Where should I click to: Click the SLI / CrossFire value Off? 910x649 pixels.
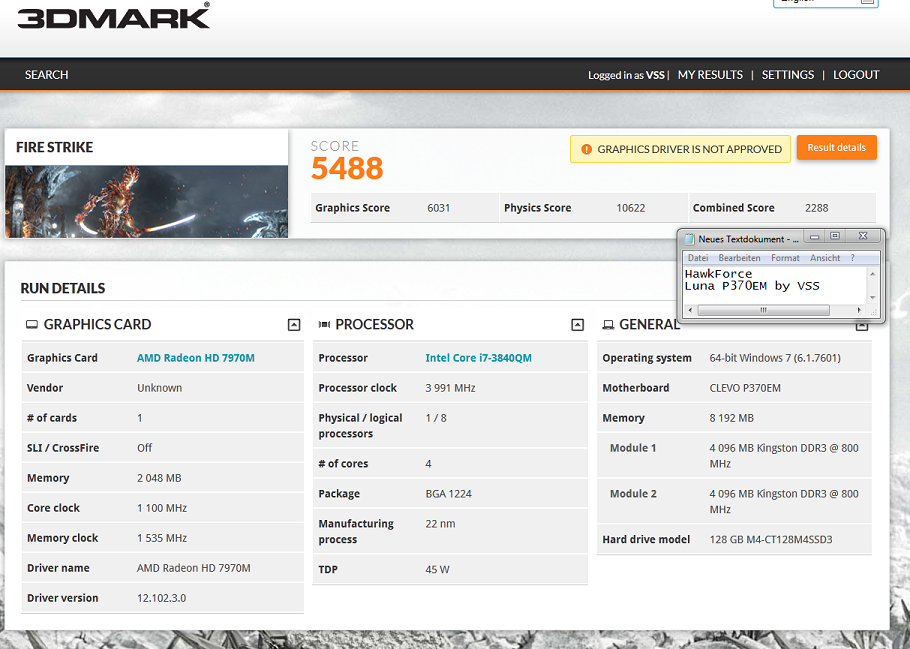[x=145, y=448]
